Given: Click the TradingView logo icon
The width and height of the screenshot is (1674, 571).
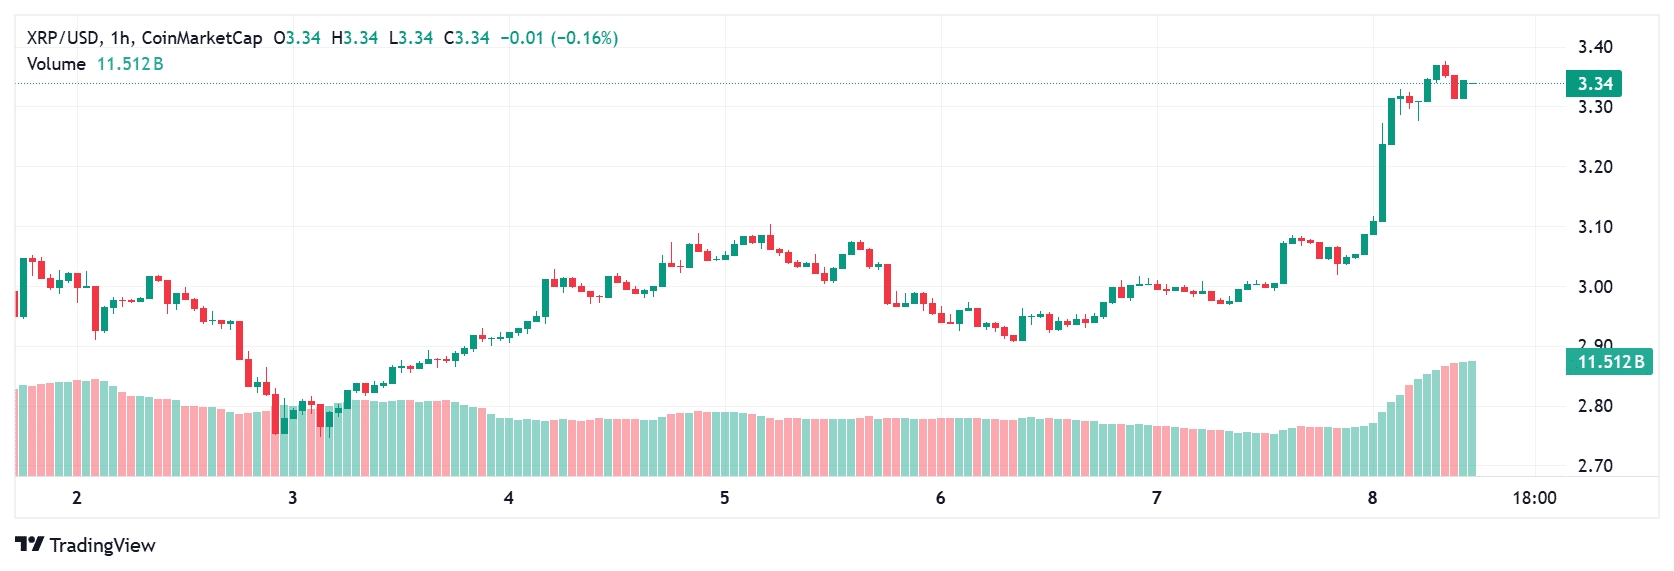Looking at the screenshot, I should tap(29, 544).
